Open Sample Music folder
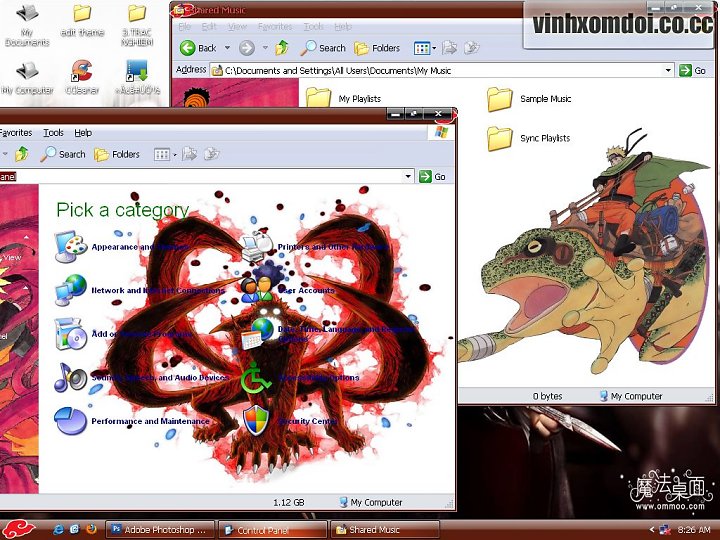The height and width of the screenshot is (540, 720). [x=529, y=99]
